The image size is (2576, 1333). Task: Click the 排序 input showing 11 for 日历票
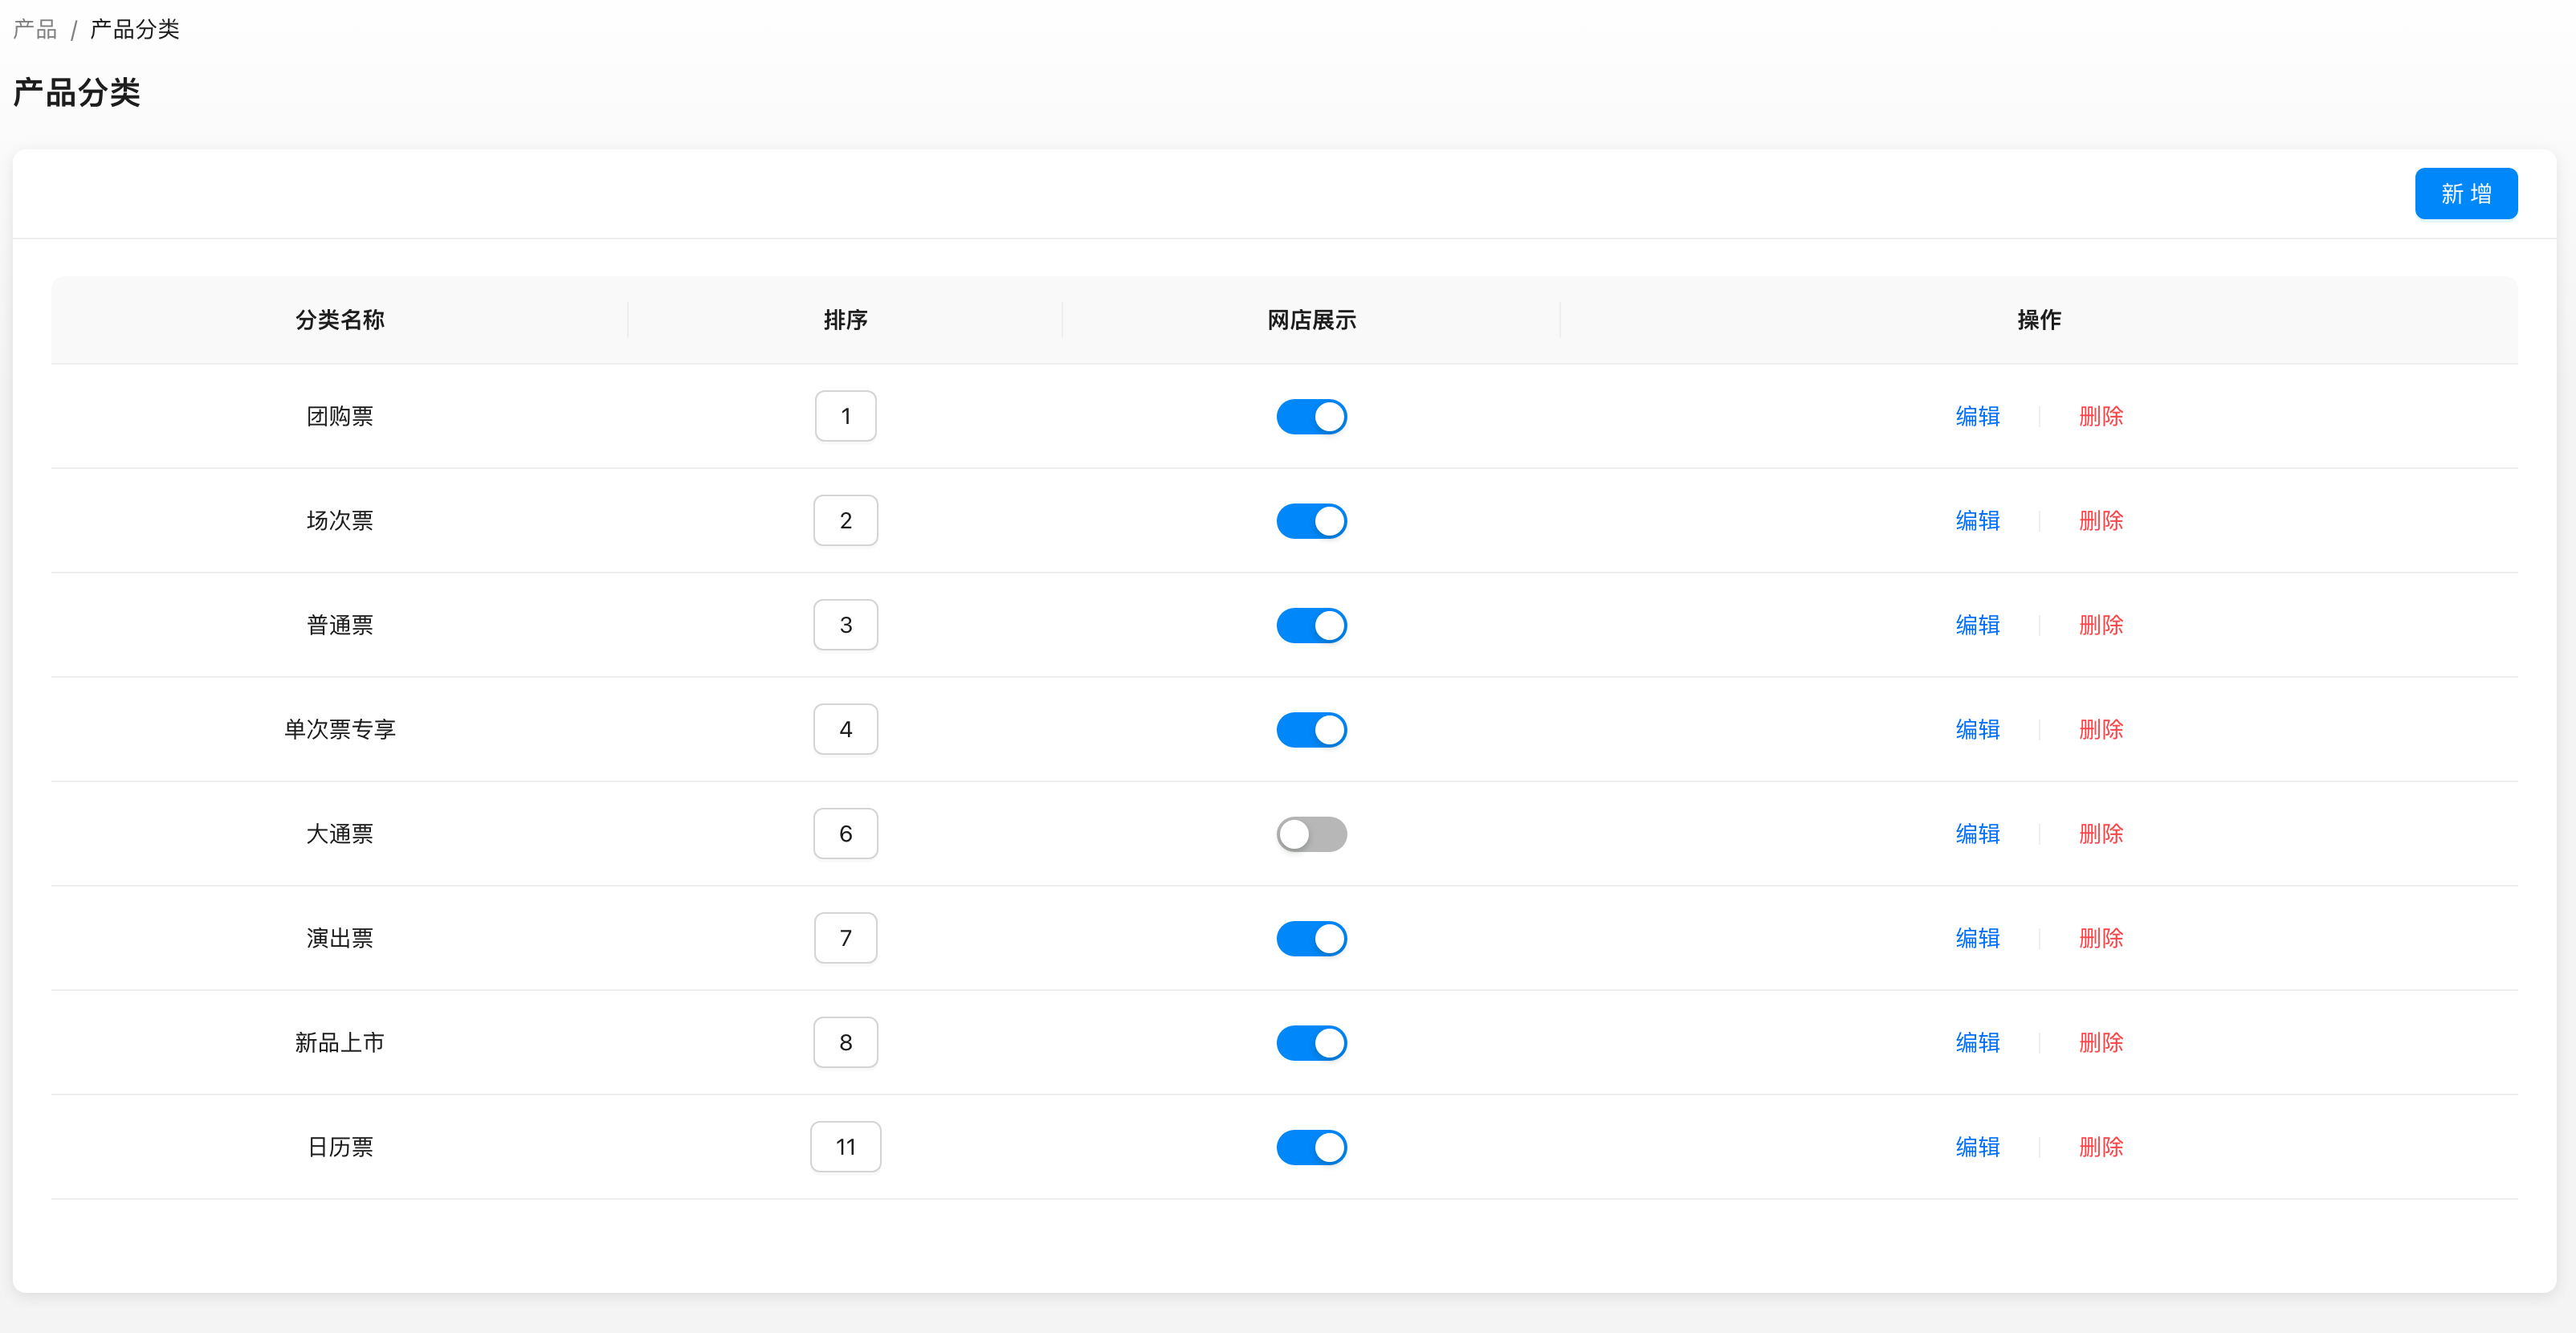point(845,1147)
